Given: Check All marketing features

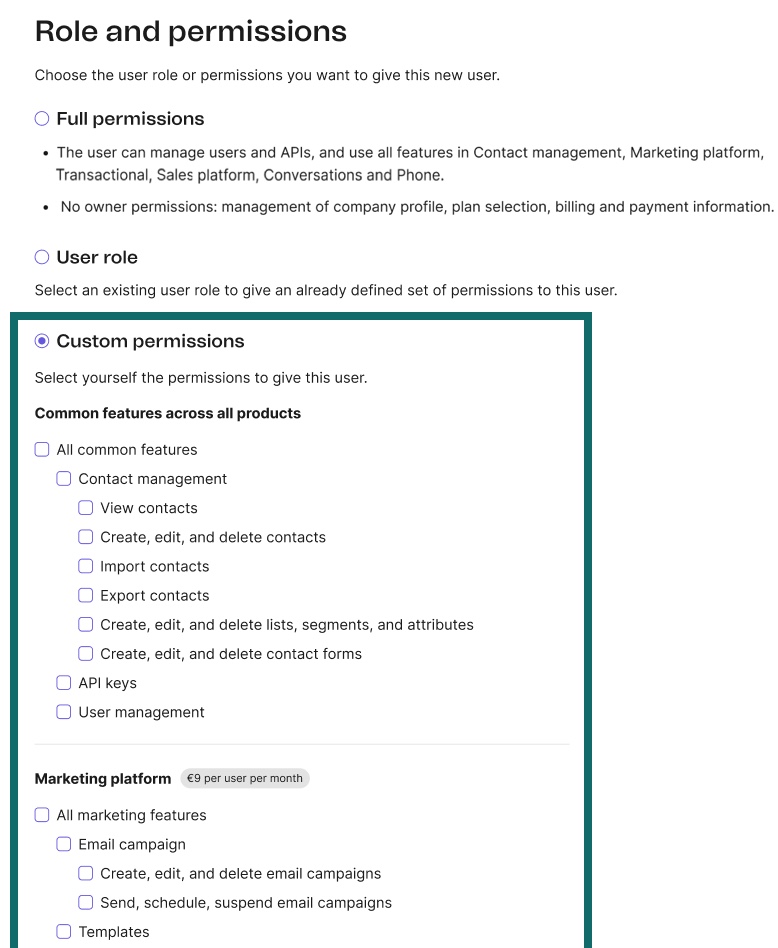Looking at the screenshot, I should [x=42, y=815].
